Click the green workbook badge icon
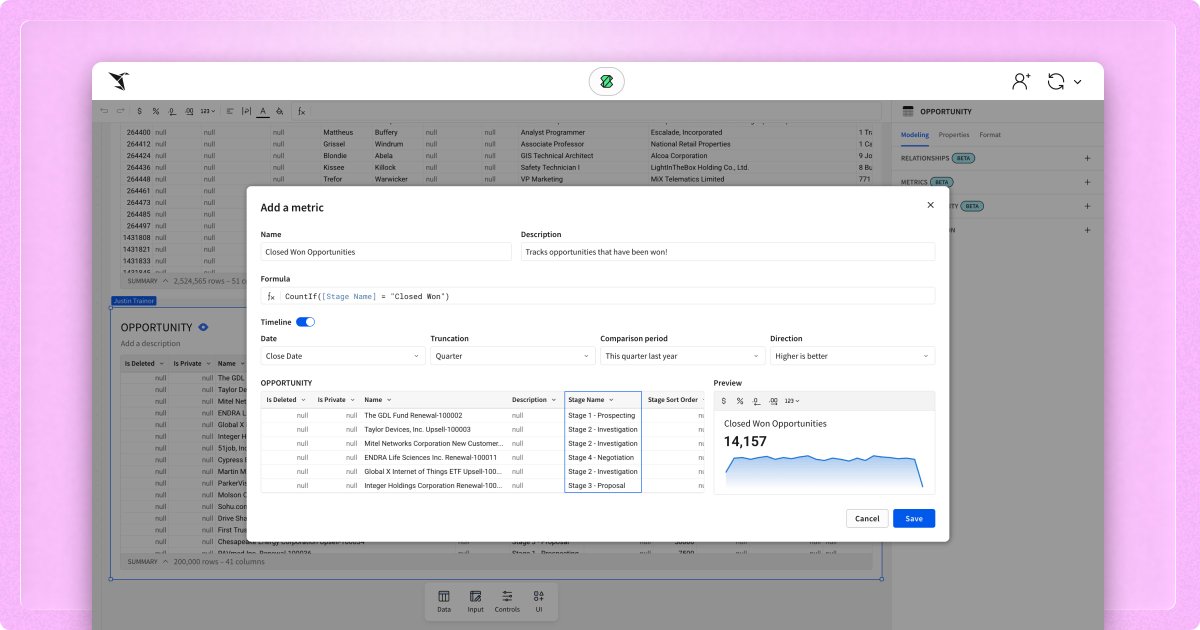The height and width of the screenshot is (630, 1200). click(x=606, y=81)
